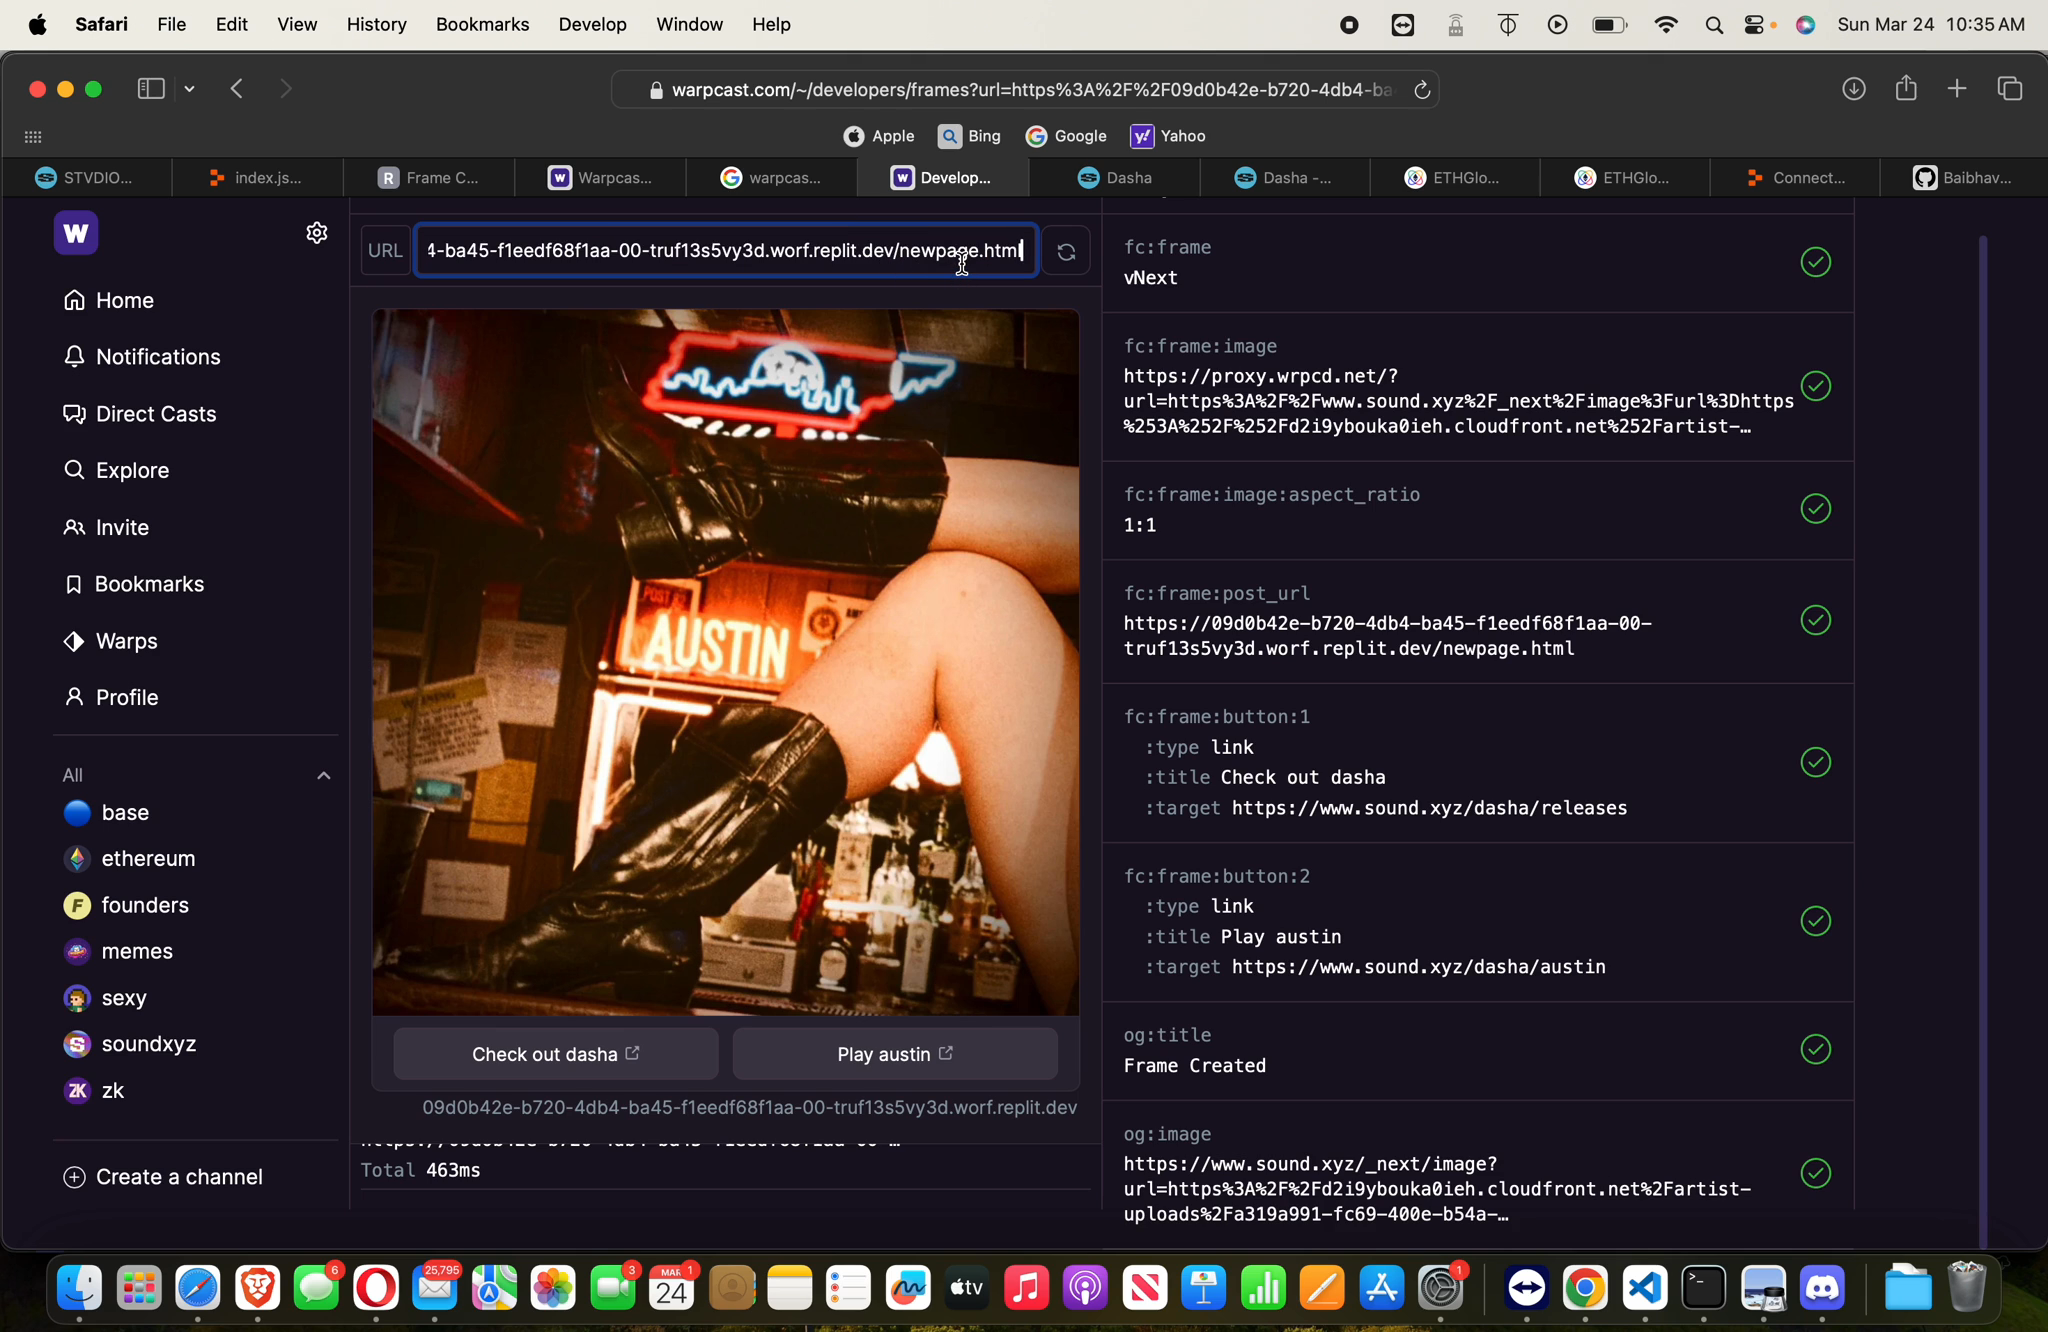Open the base channel
This screenshot has height=1332, width=2048.
coord(106,813)
